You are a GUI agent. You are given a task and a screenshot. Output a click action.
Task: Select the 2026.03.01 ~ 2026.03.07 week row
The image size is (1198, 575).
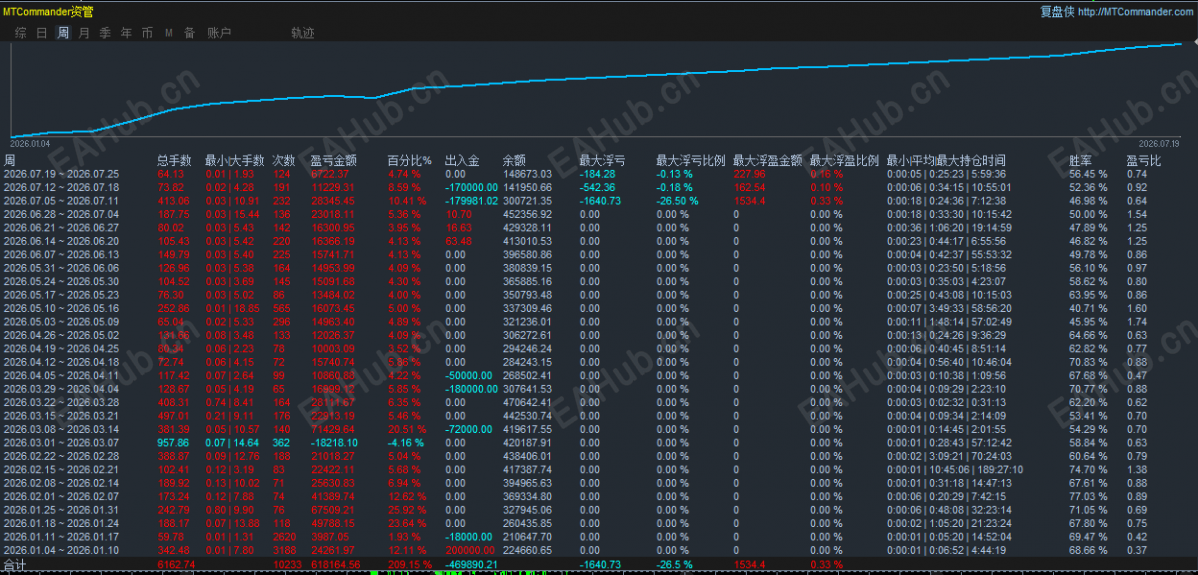(x=599, y=442)
